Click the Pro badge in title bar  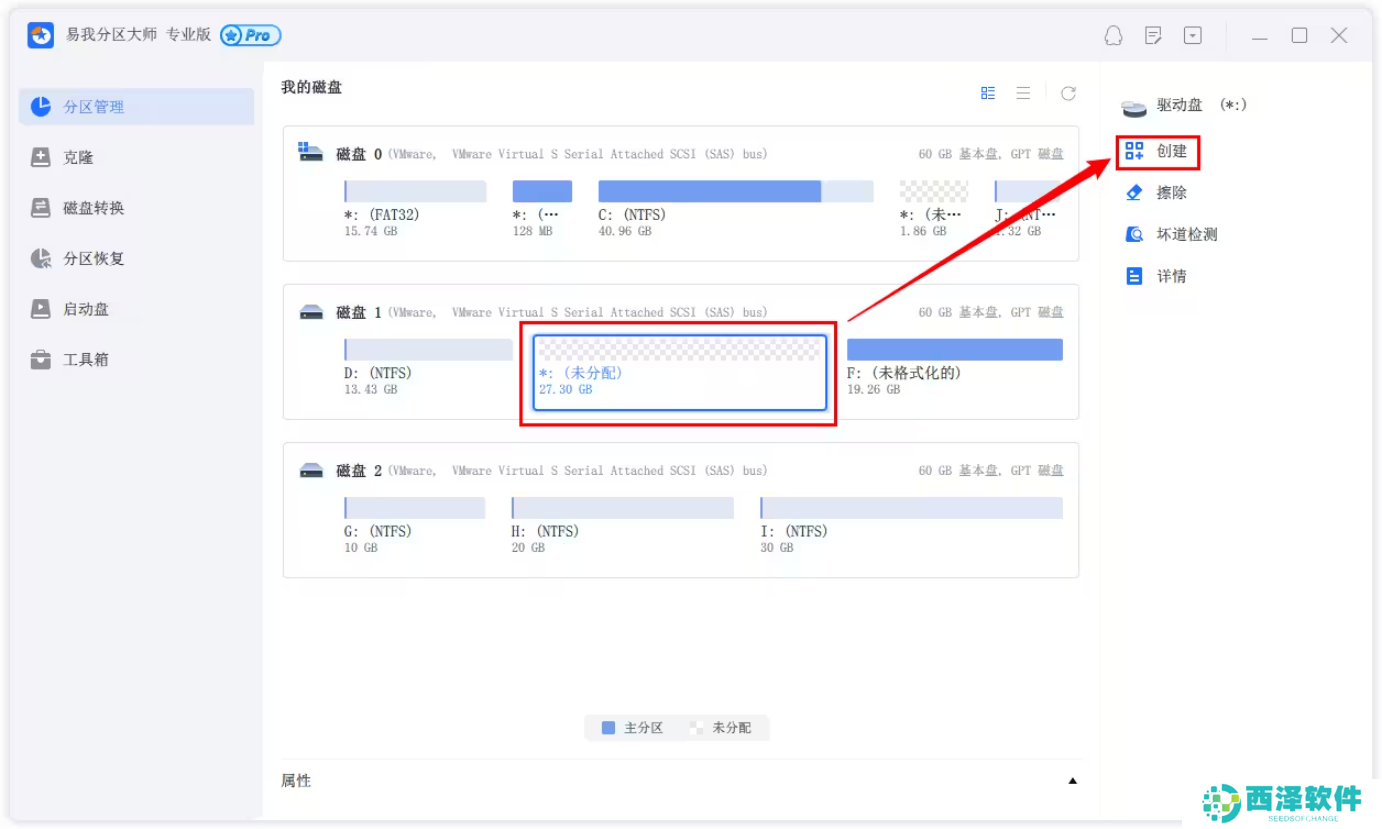click(x=250, y=35)
